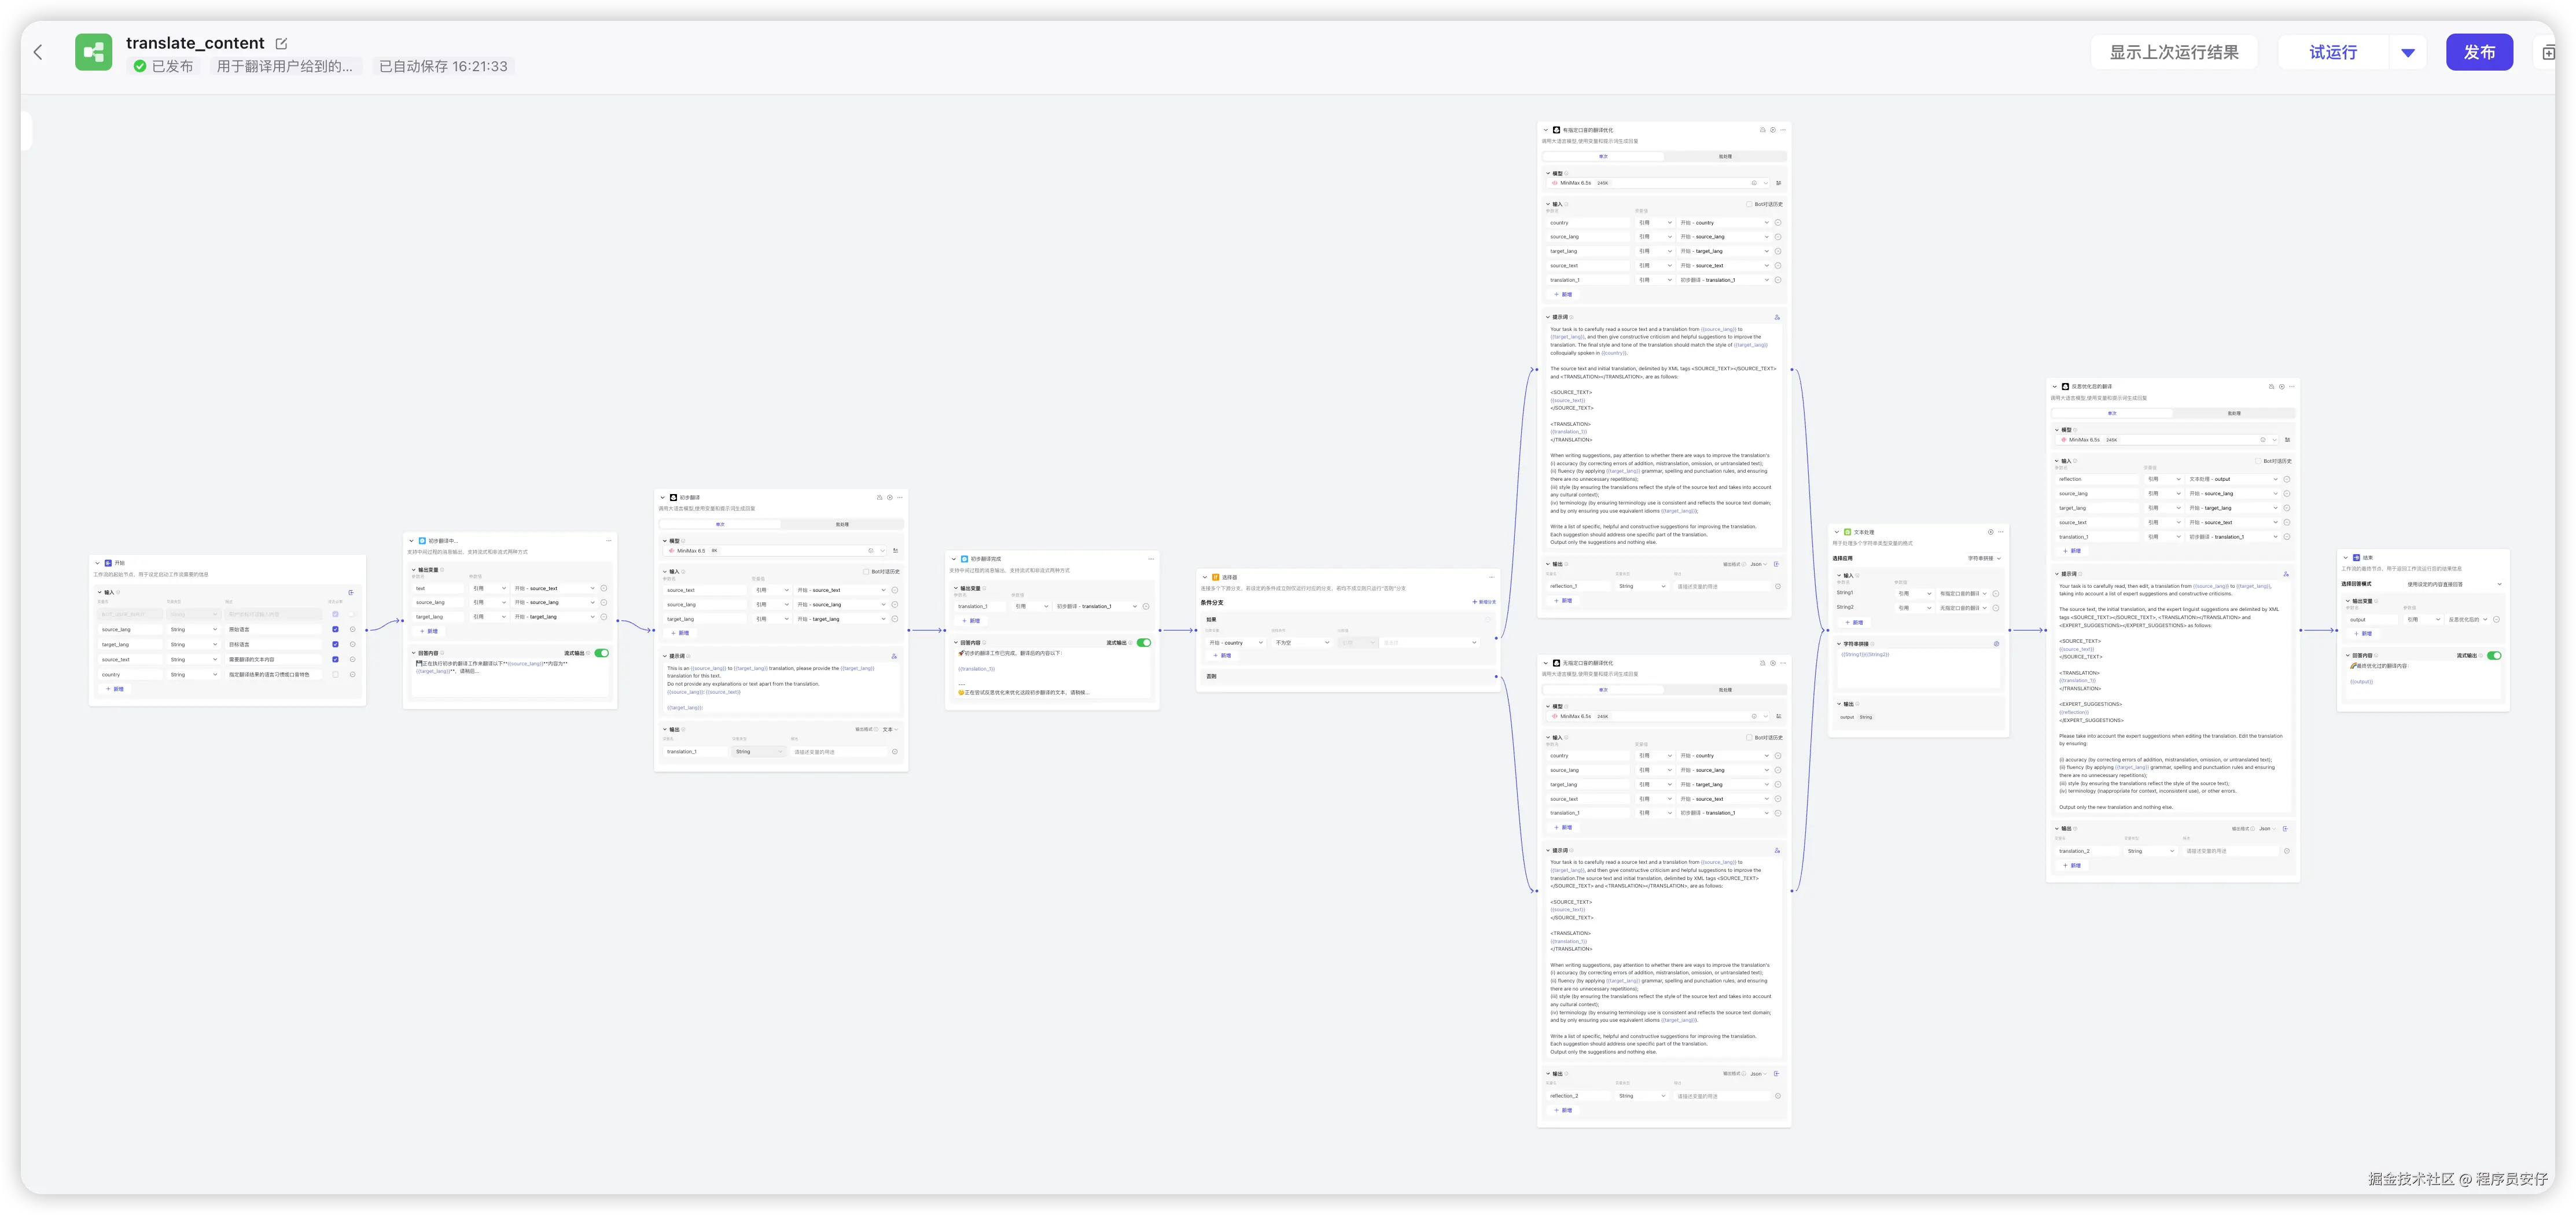Switch to 批处理 tab in 初步翻译 node
The width and height of the screenshot is (2576, 1215).
pyautogui.click(x=842, y=524)
